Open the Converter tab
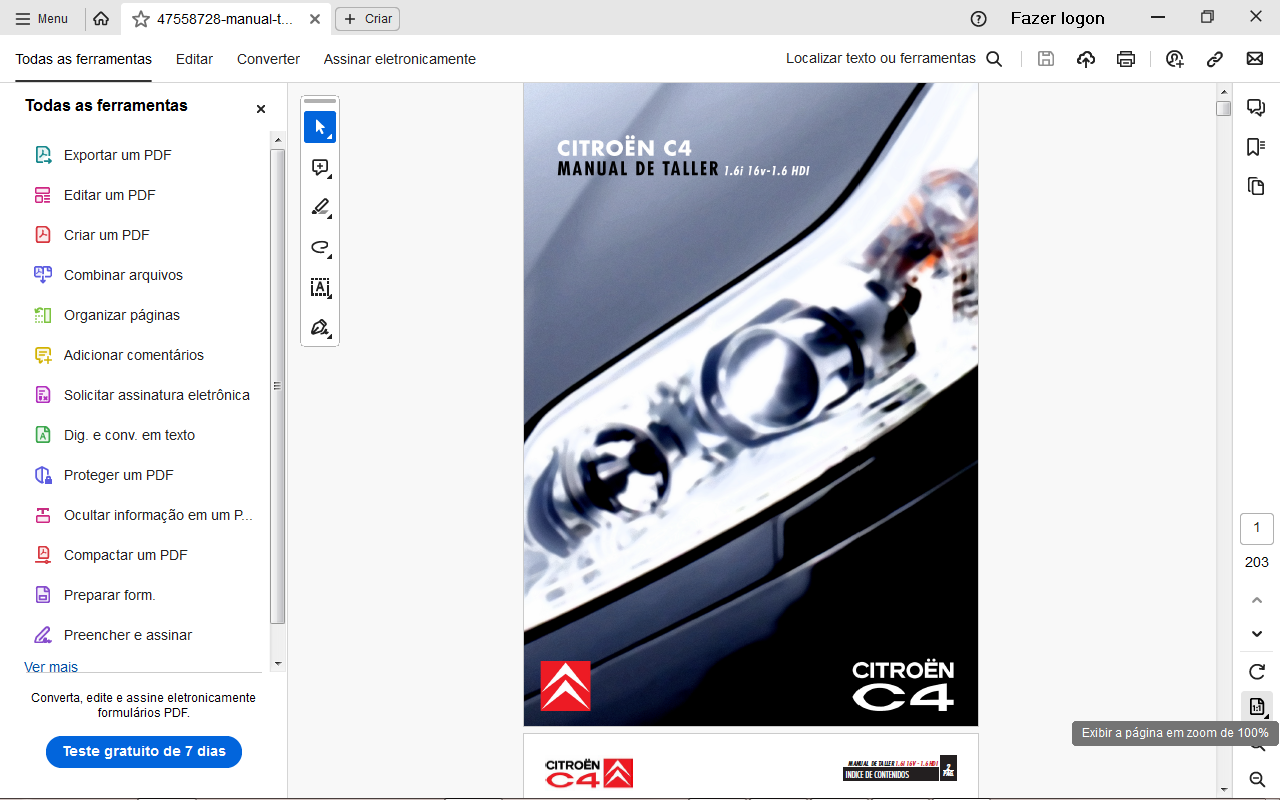The height and width of the screenshot is (800, 1280). click(268, 59)
